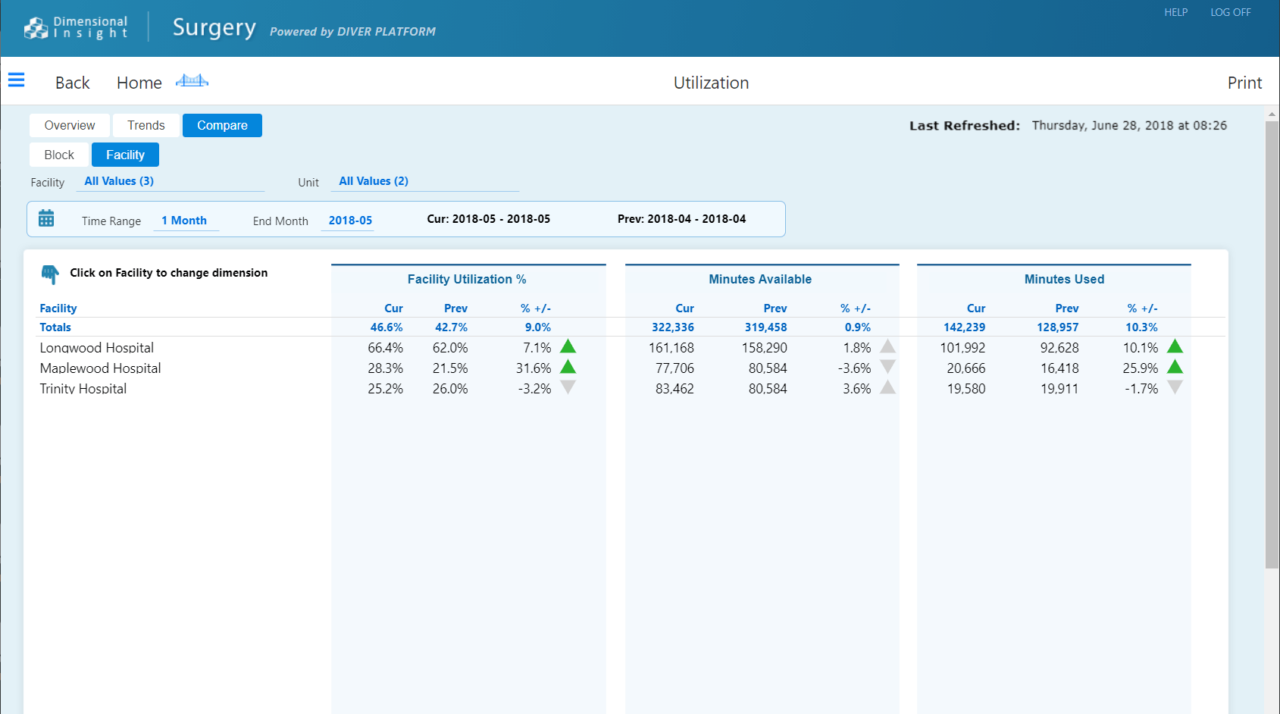
Task: Switch to the Overview tab
Action: (69, 125)
